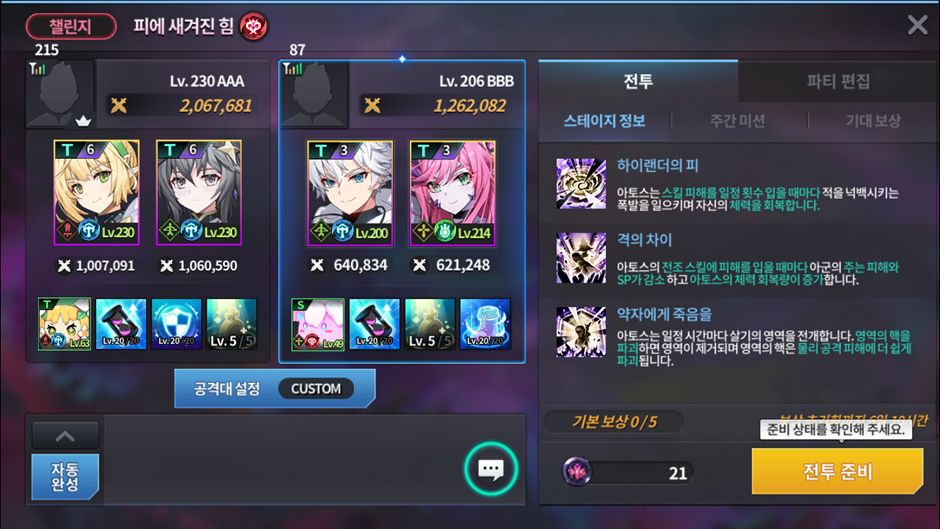The height and width of the screenshot is (529, 940).
Task: Select the Lv.230 blonde character portrait
Action: tap(97, 193)
